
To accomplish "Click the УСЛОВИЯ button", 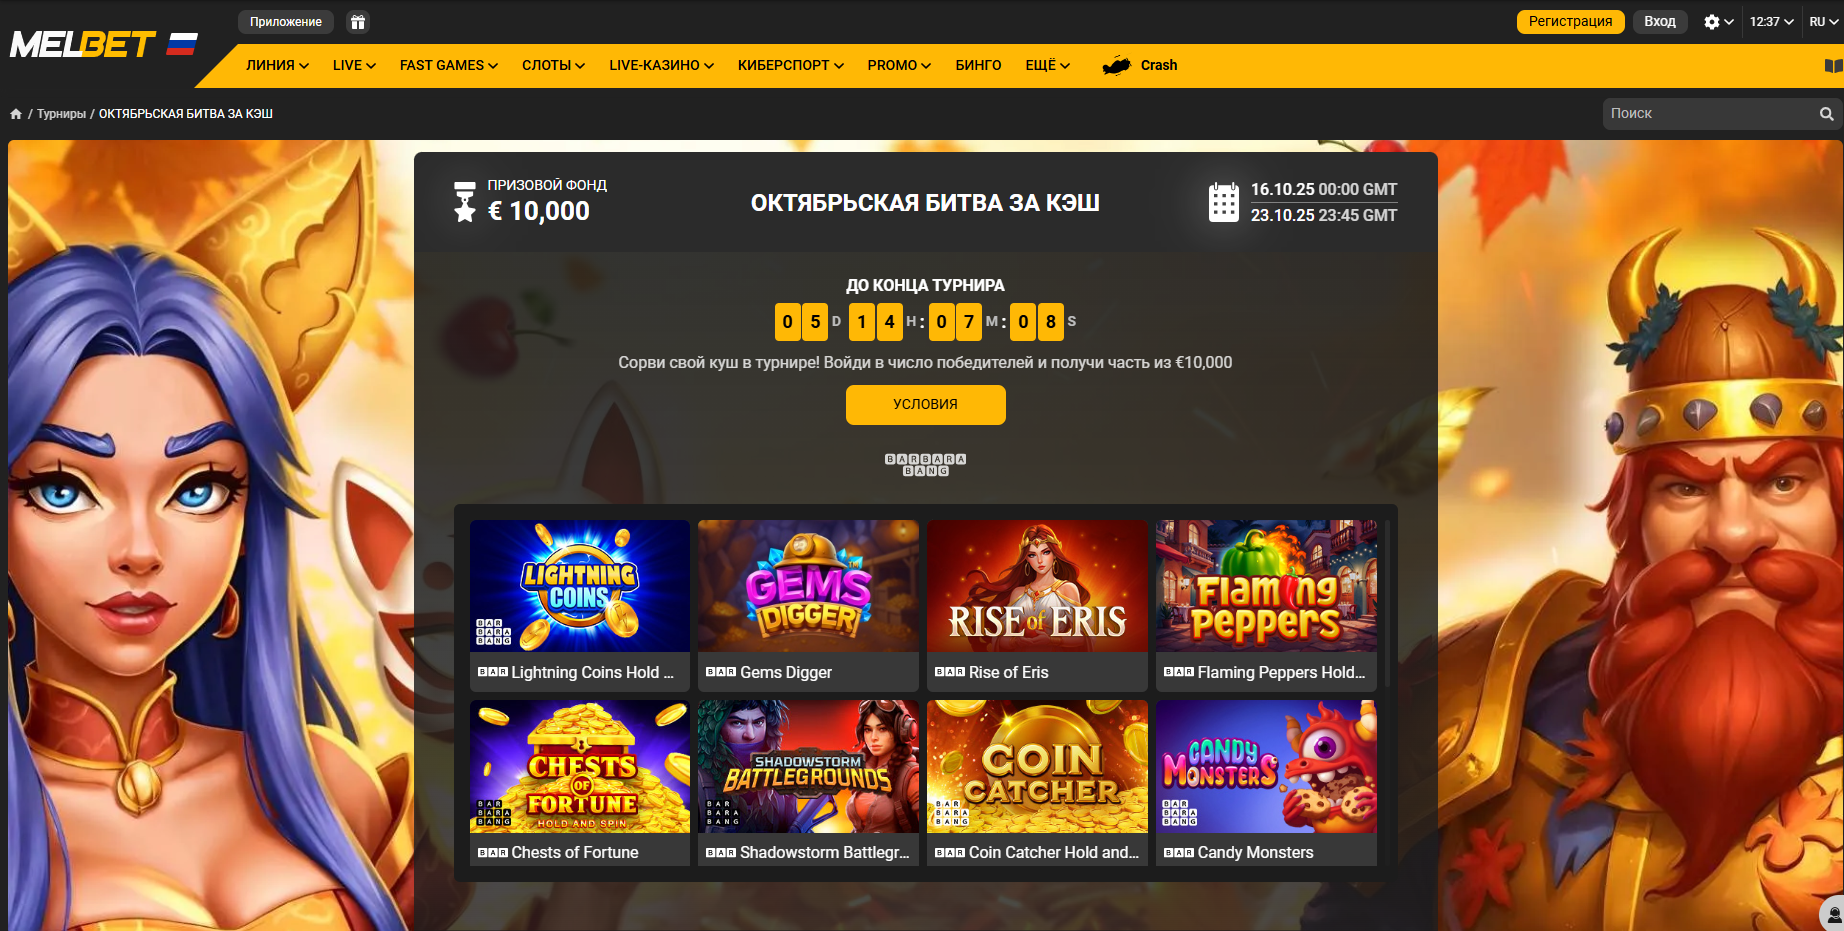I will click(925, 405).
